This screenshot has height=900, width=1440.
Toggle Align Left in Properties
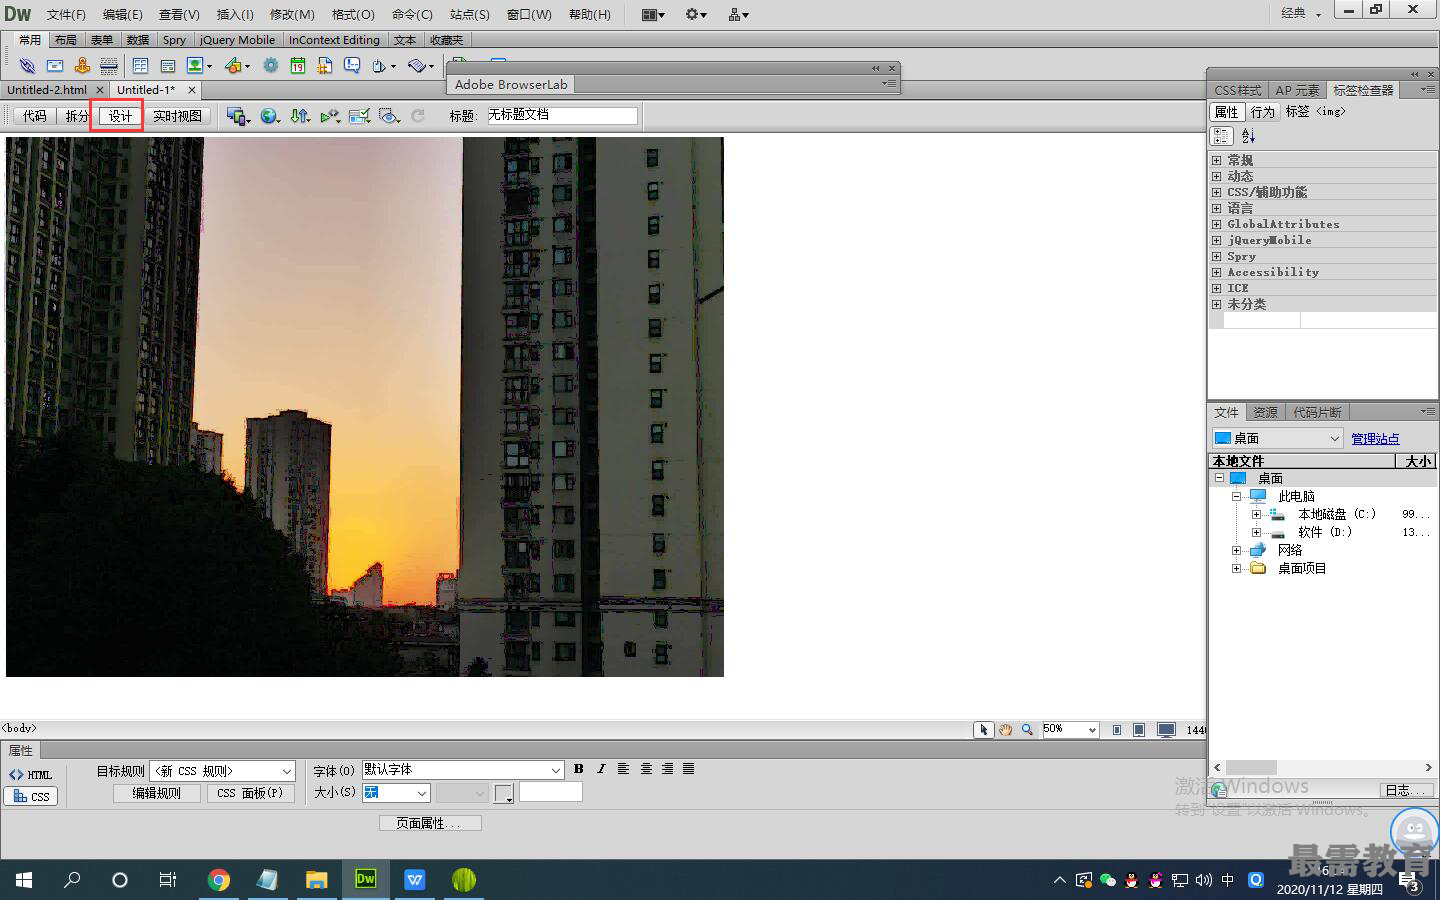tap(623, 769)
